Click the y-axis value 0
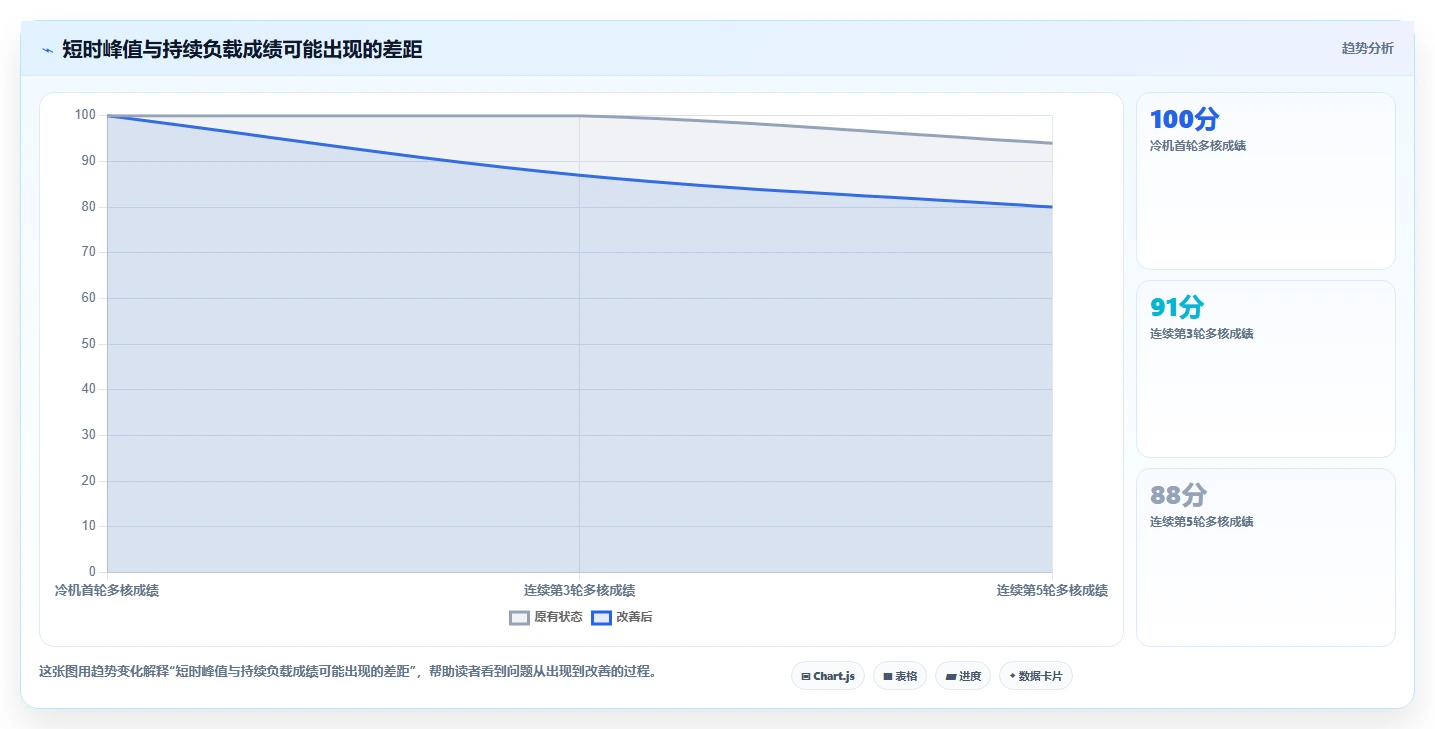This screenshot has width=1435, height=729. [x=92, y=572]
